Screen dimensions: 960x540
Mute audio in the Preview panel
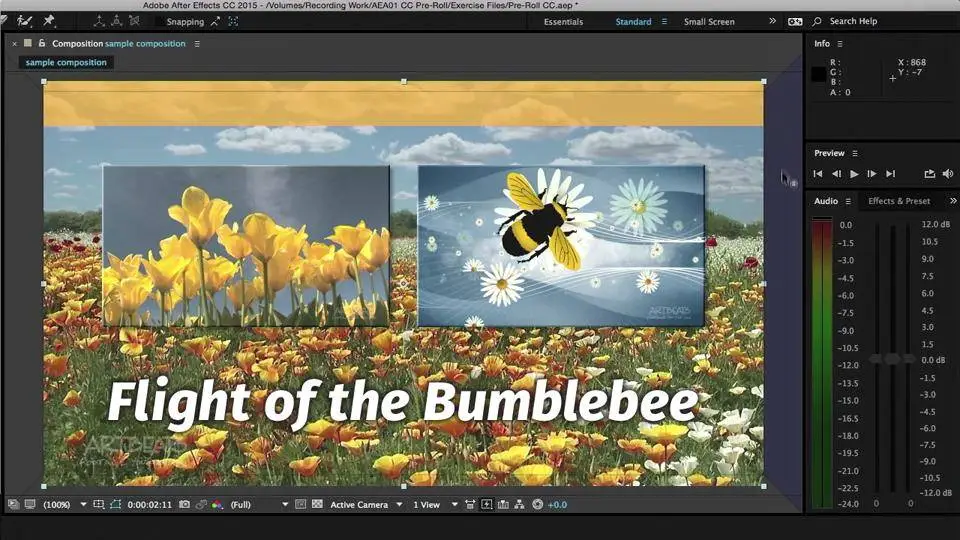[x=947, y=174]
